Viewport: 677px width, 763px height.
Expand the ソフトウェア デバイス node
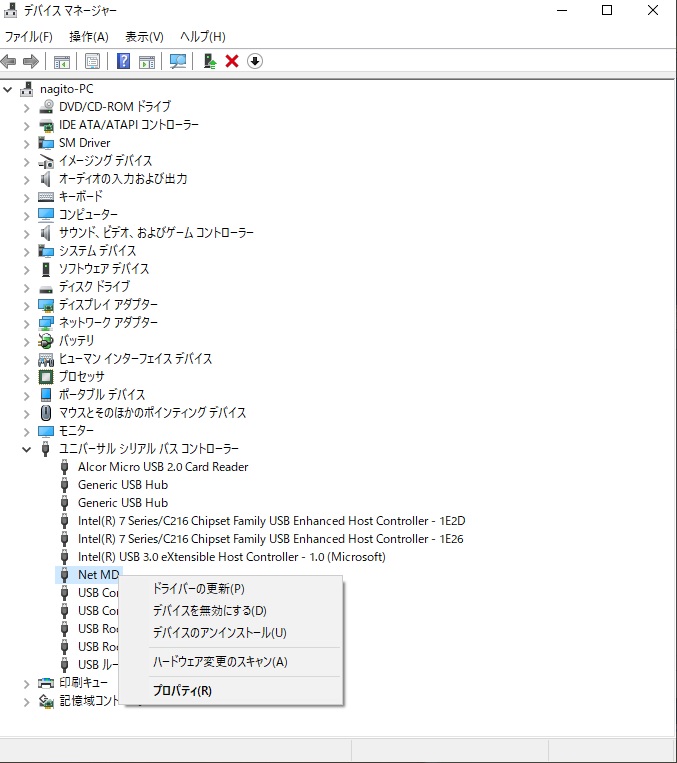[x=27, y=270]
